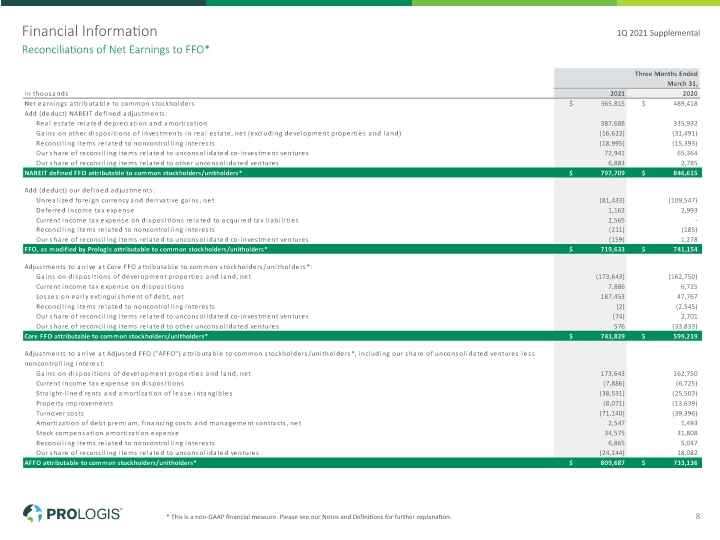Click the Core FFO attributable green row
The image size is (720, 540).
[x=362, y=336]
